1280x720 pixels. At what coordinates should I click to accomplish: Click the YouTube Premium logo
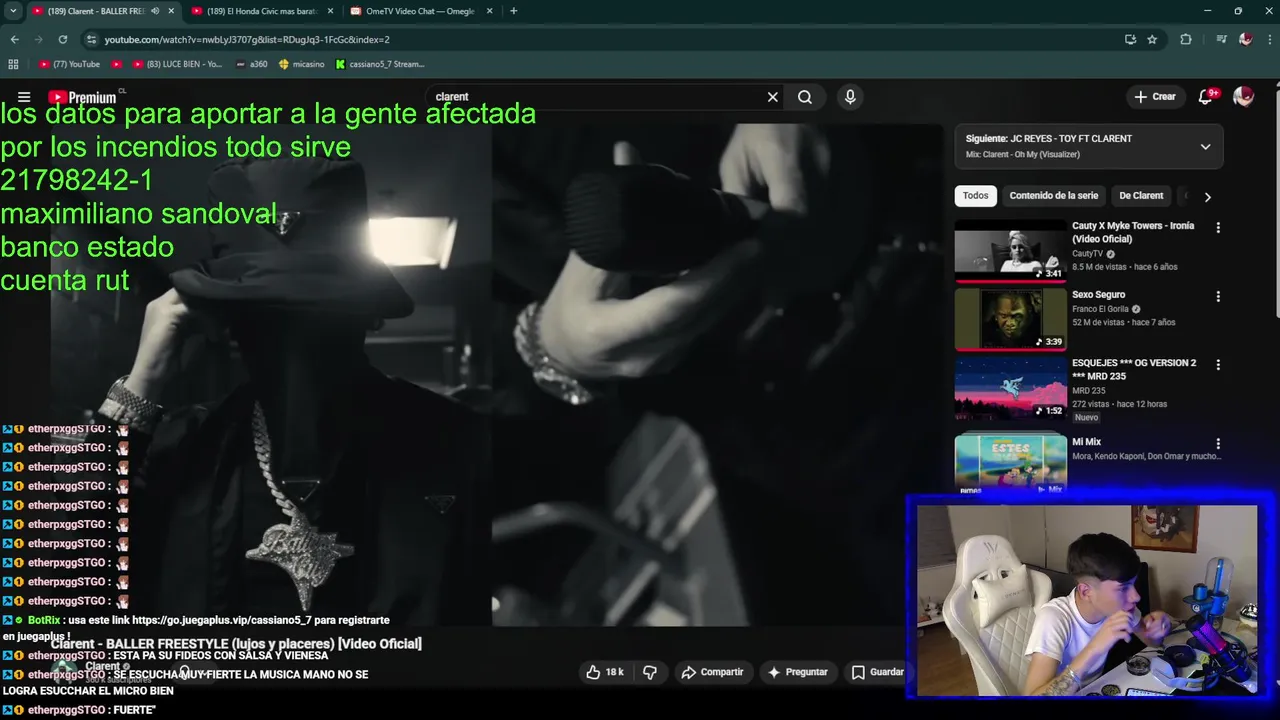(x=83, y=97)
